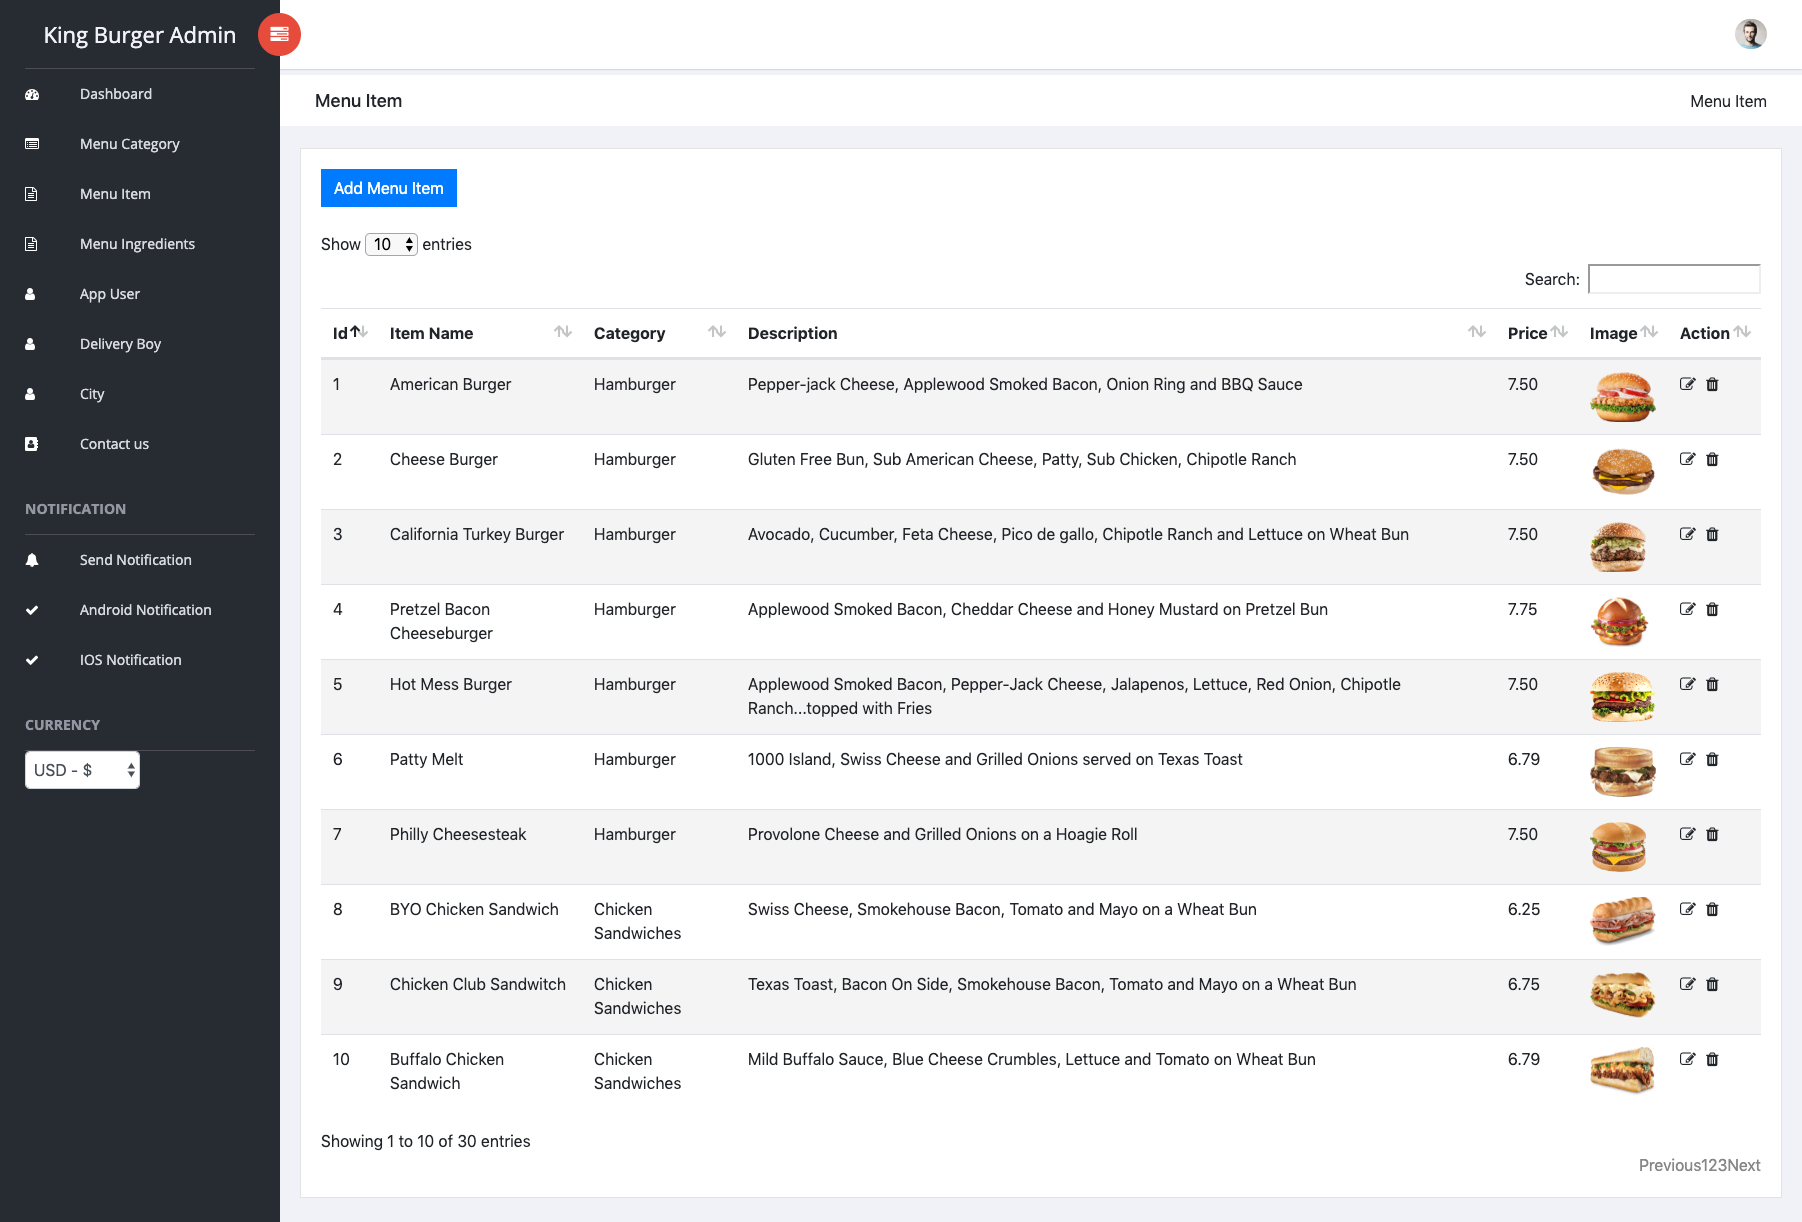
Task: Focus the Search input field
Action: coord(1673,279)
